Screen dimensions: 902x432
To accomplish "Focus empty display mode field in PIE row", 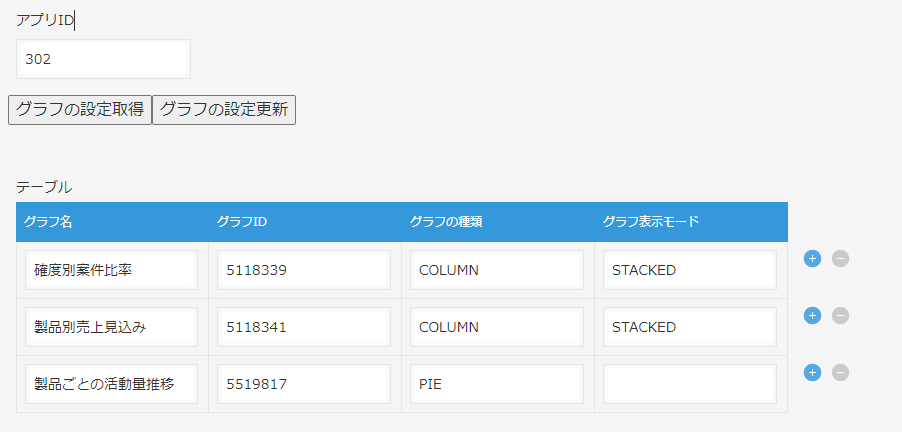I will coord(690,384).
